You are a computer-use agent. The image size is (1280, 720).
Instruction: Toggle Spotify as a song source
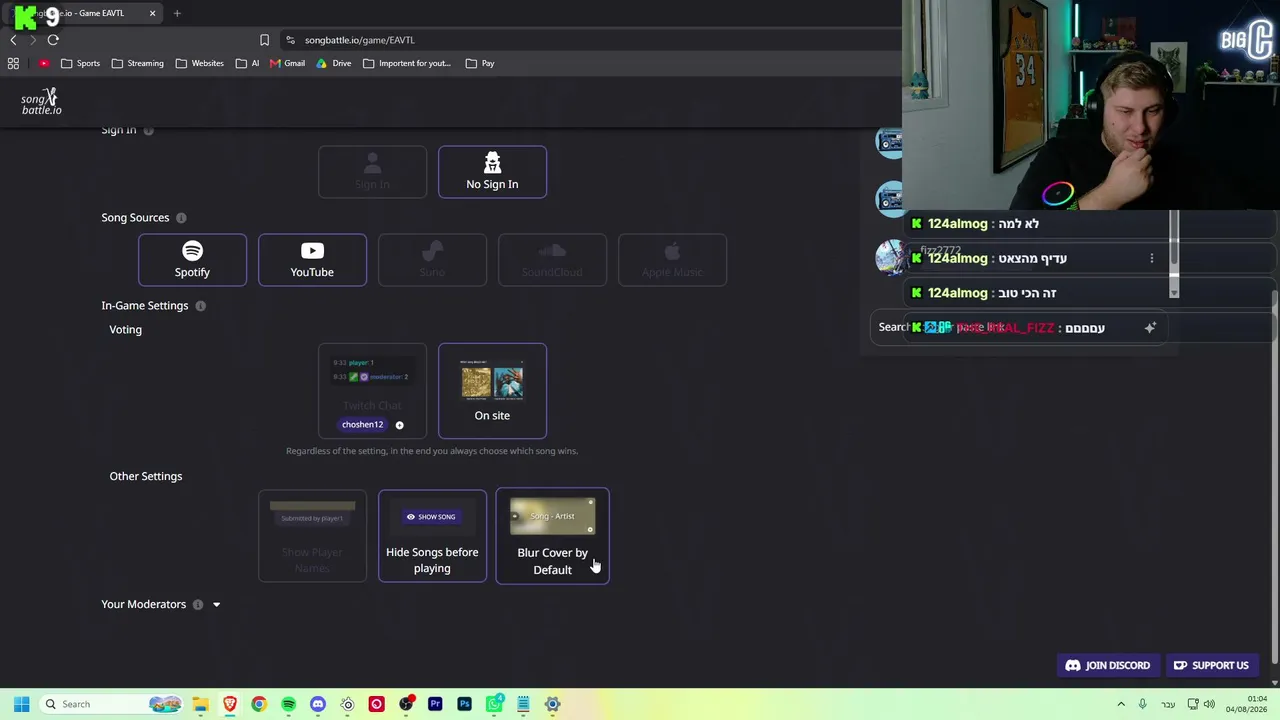(192, 260)
